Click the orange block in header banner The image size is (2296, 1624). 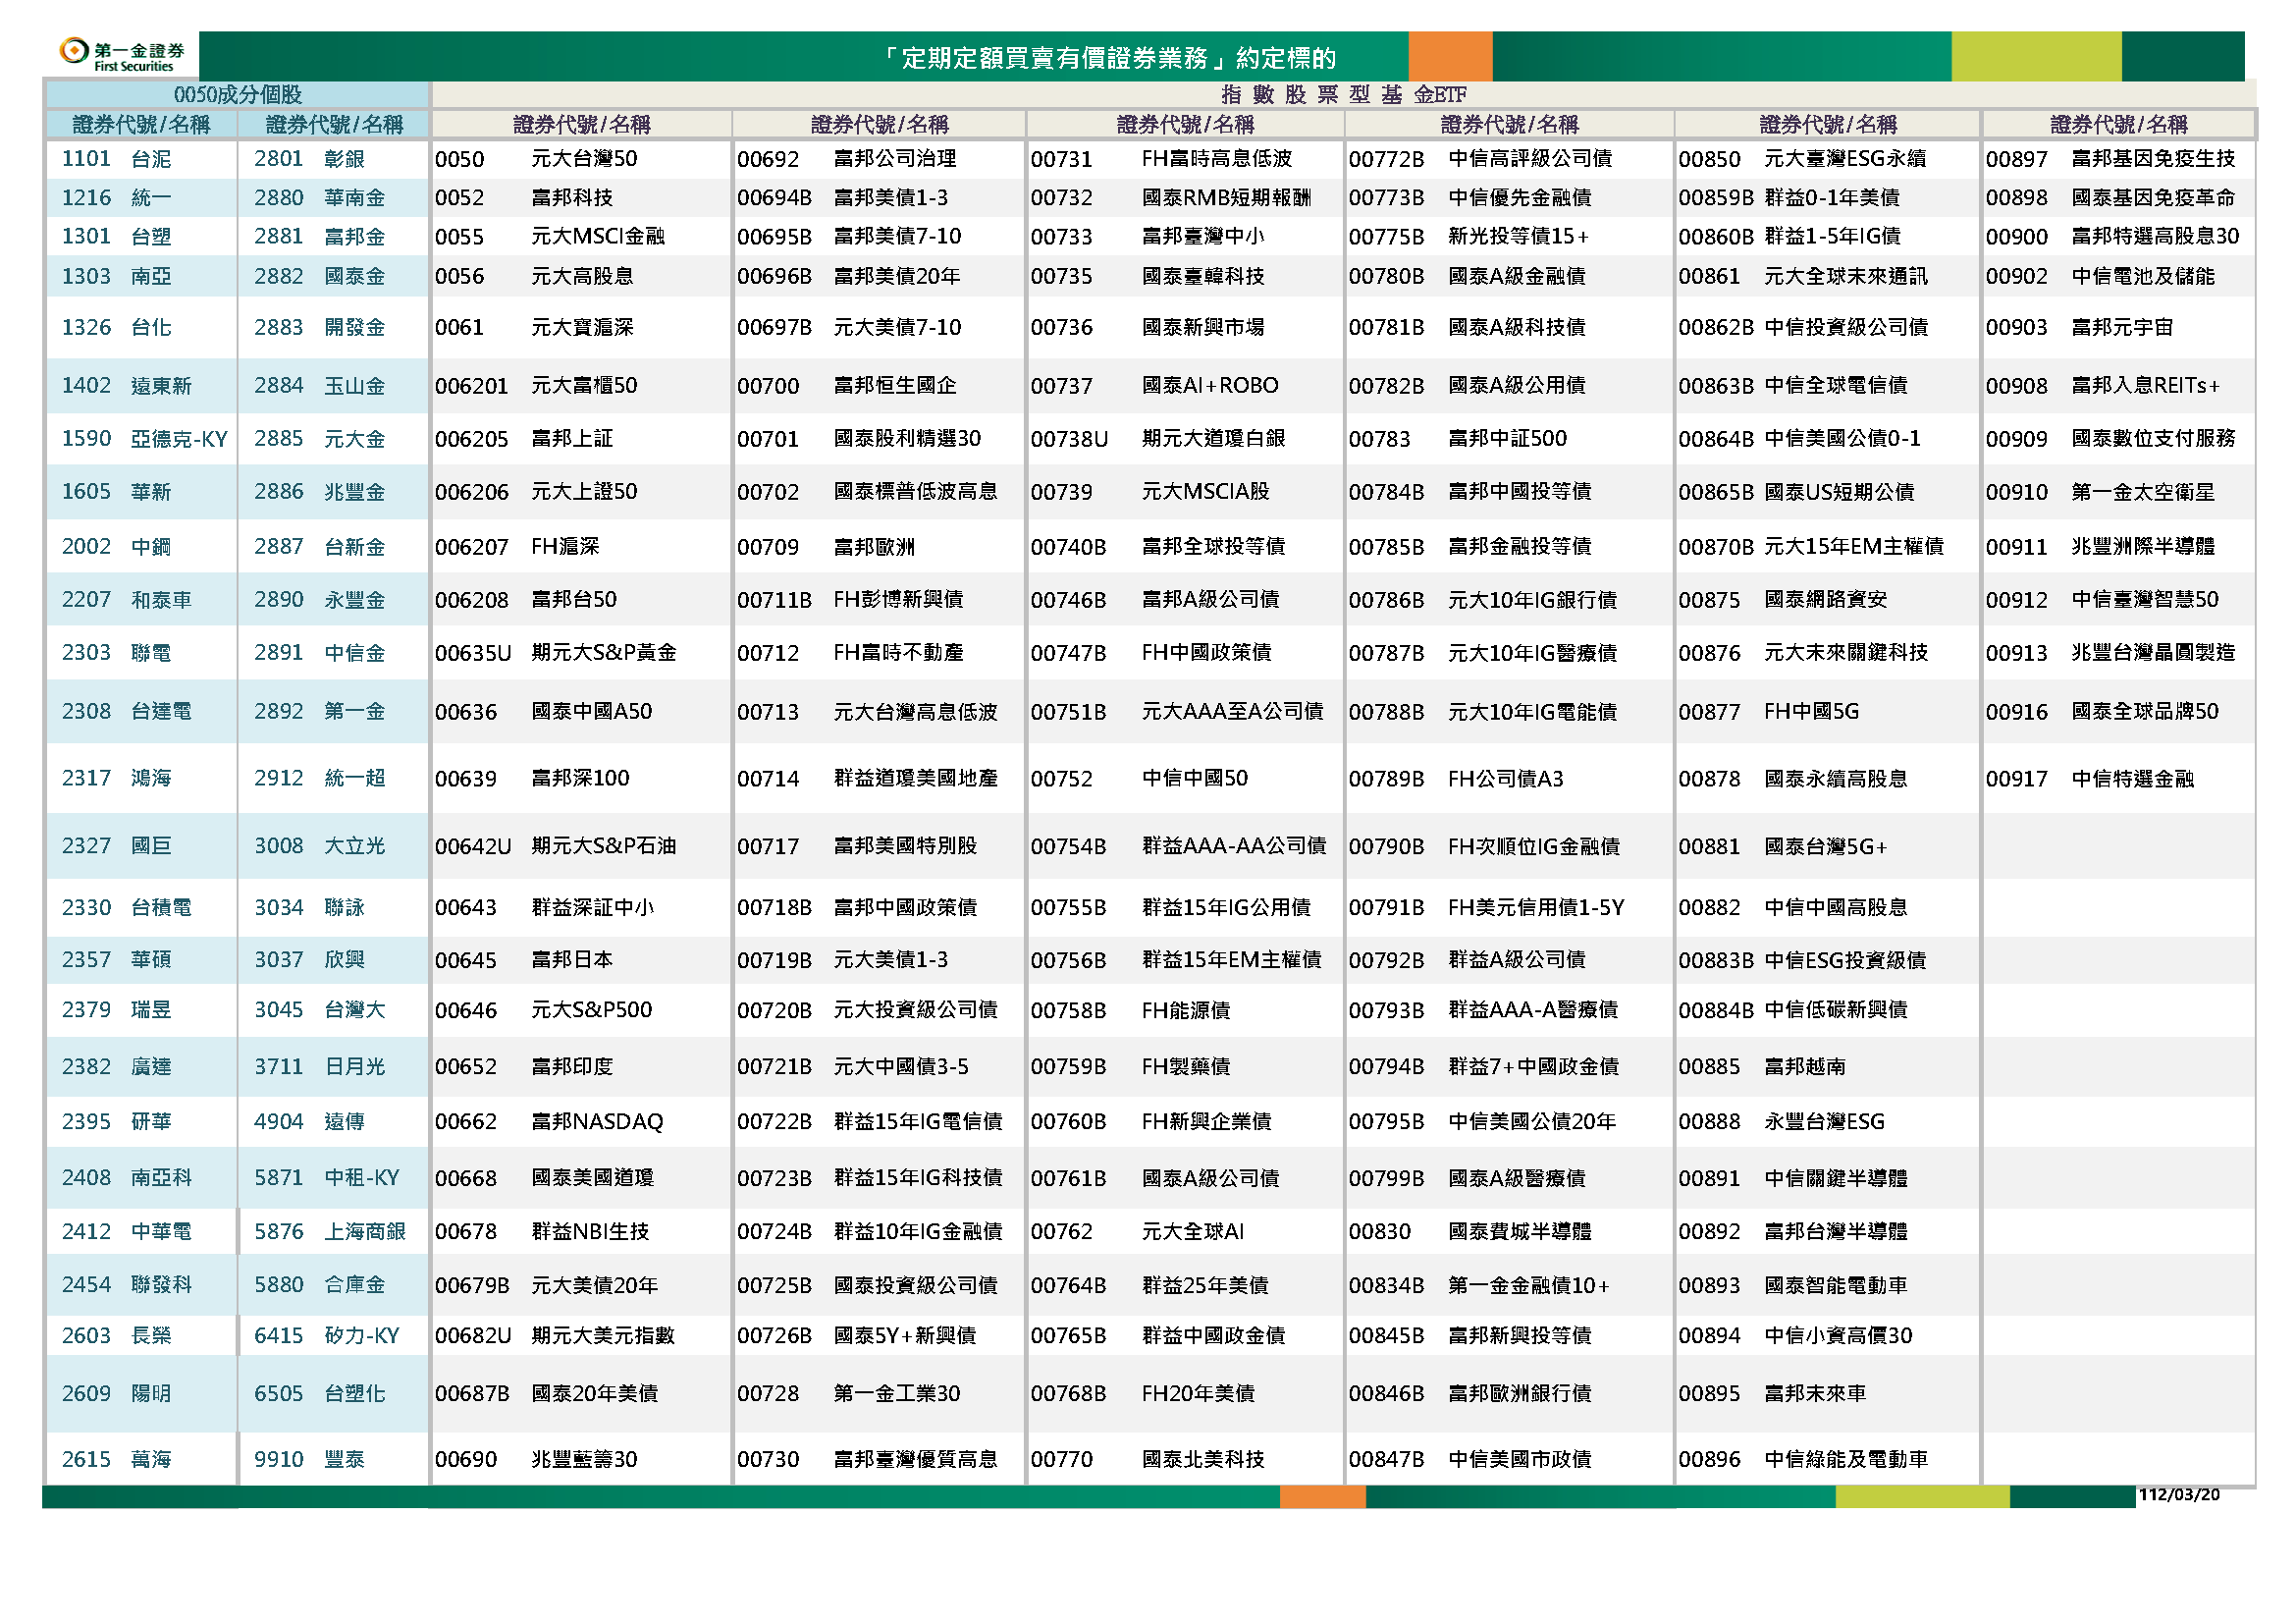[1449, 56]
